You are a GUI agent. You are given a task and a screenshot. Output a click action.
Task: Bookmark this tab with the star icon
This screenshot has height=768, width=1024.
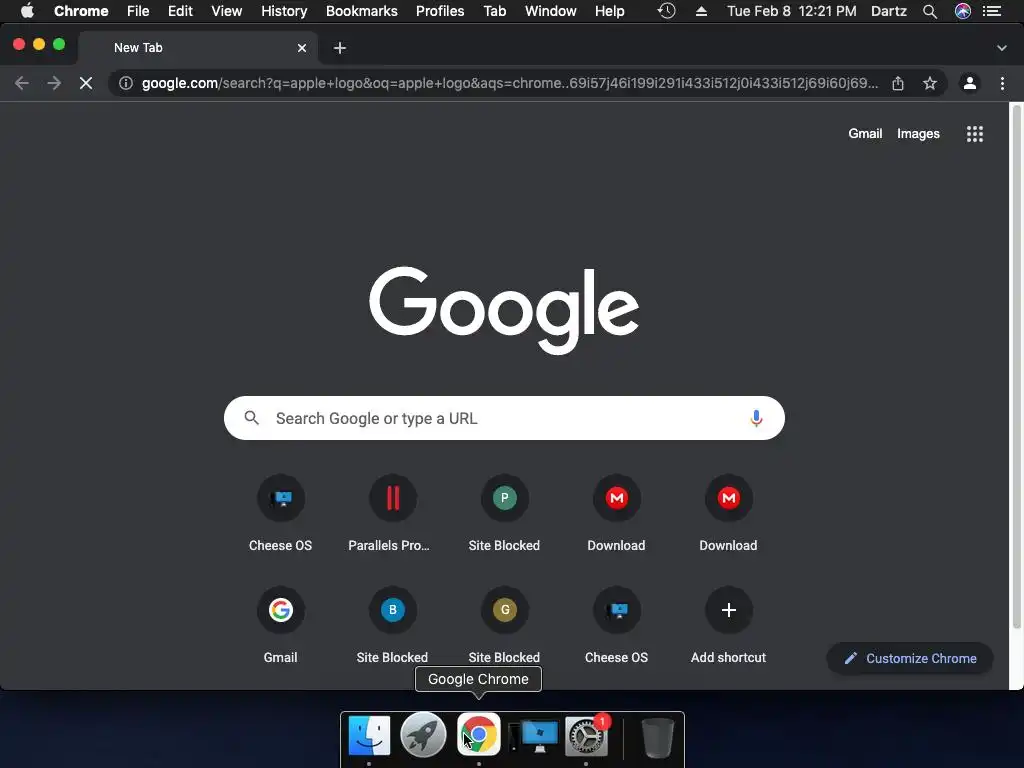point(930,83)
